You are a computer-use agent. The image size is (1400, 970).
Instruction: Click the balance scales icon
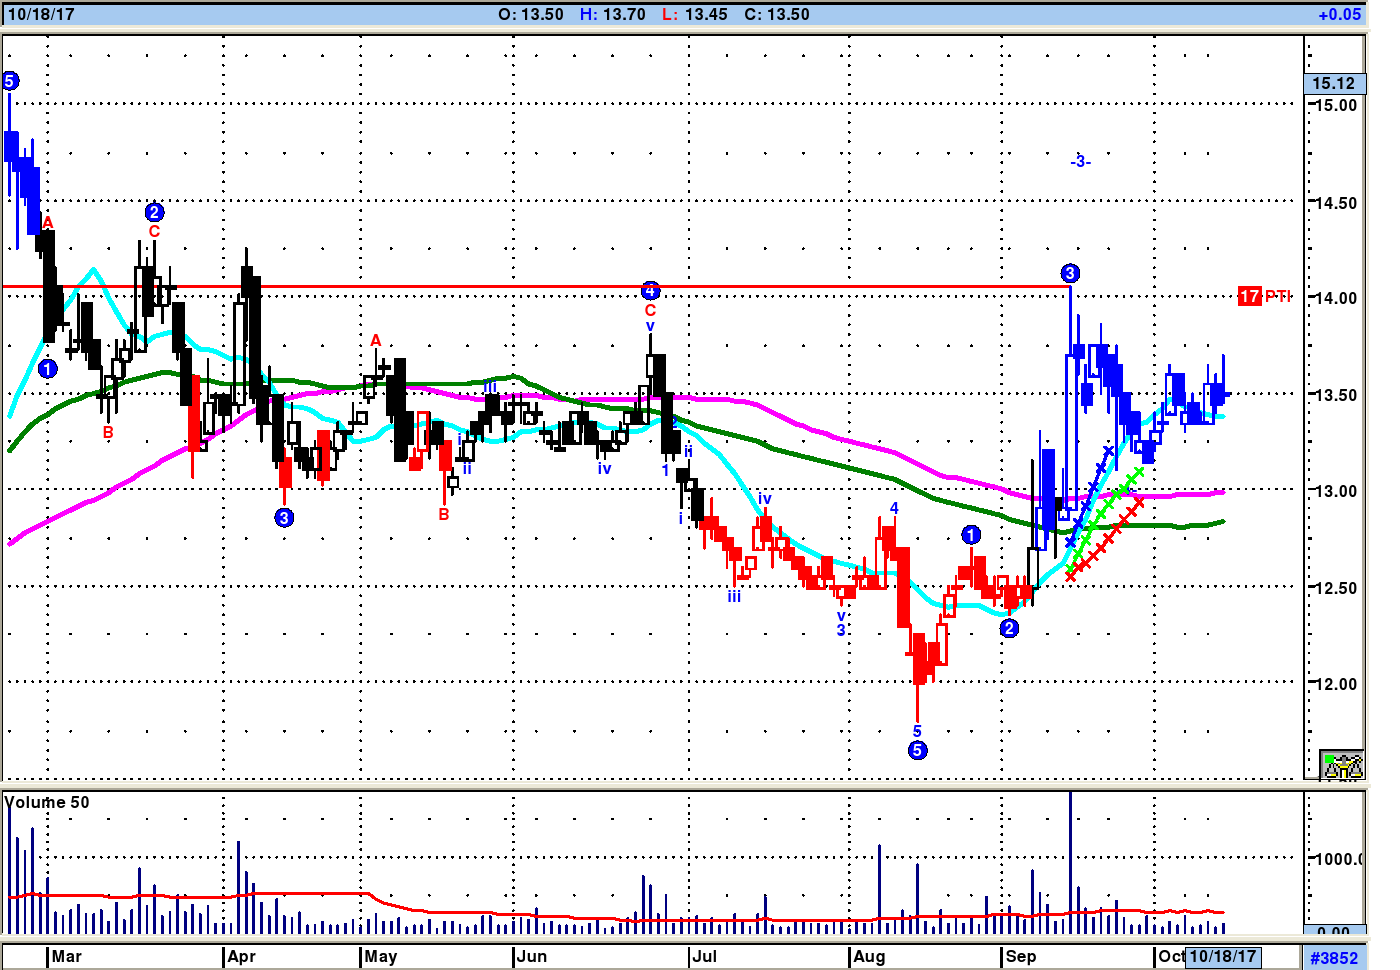pyautogui.click(x=1342, y=765)
